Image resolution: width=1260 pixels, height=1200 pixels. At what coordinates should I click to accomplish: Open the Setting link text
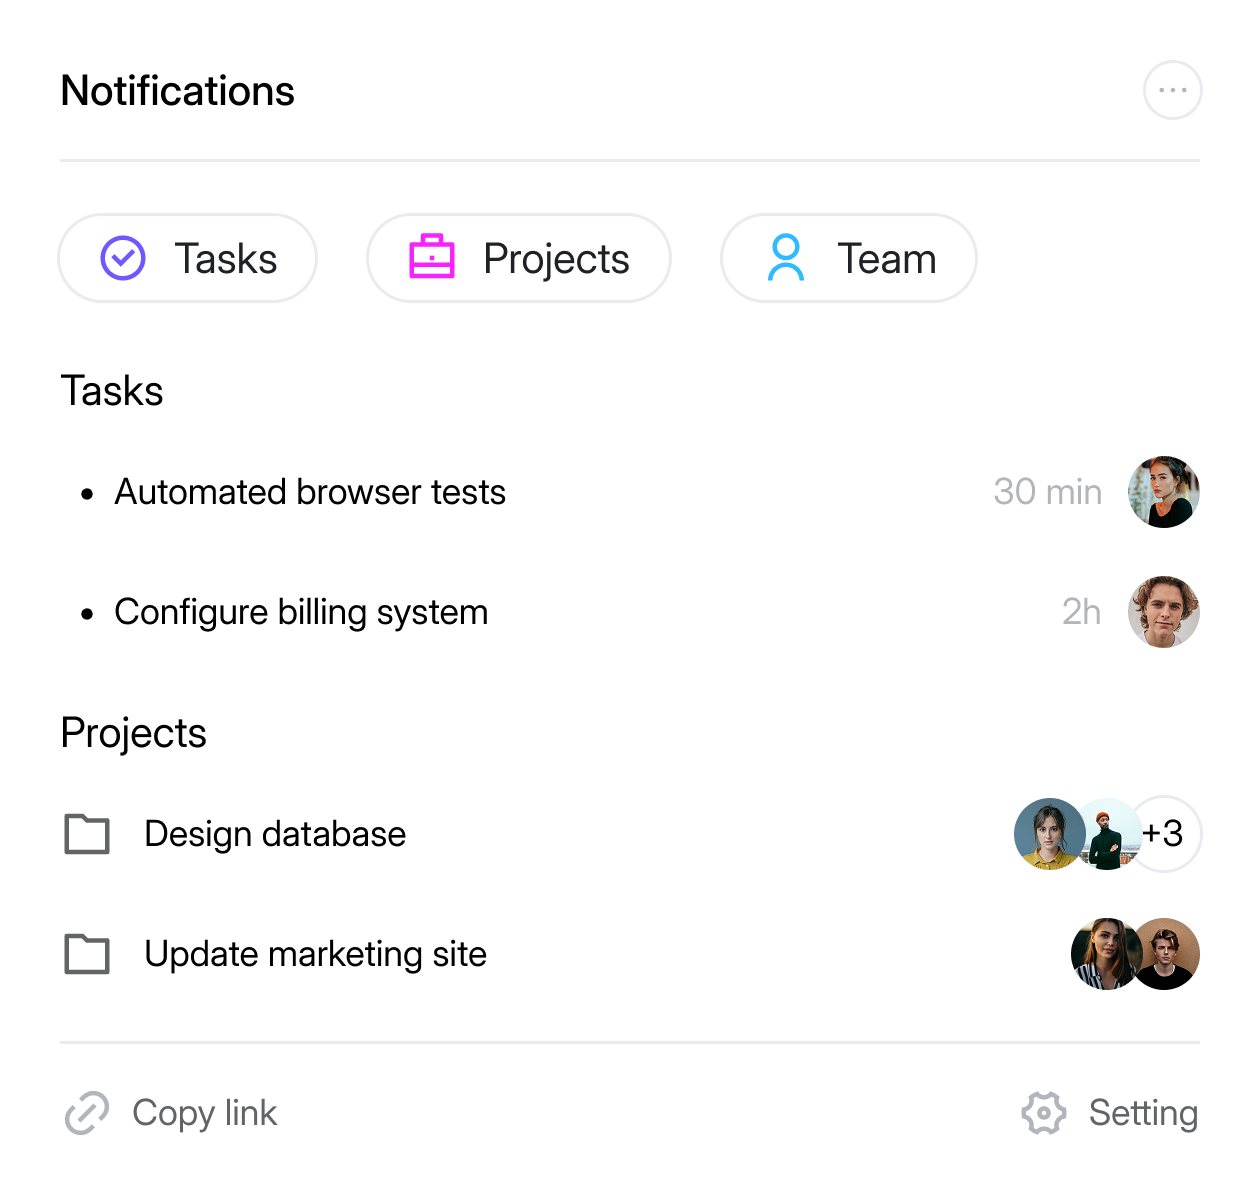coord(1143,1113)
